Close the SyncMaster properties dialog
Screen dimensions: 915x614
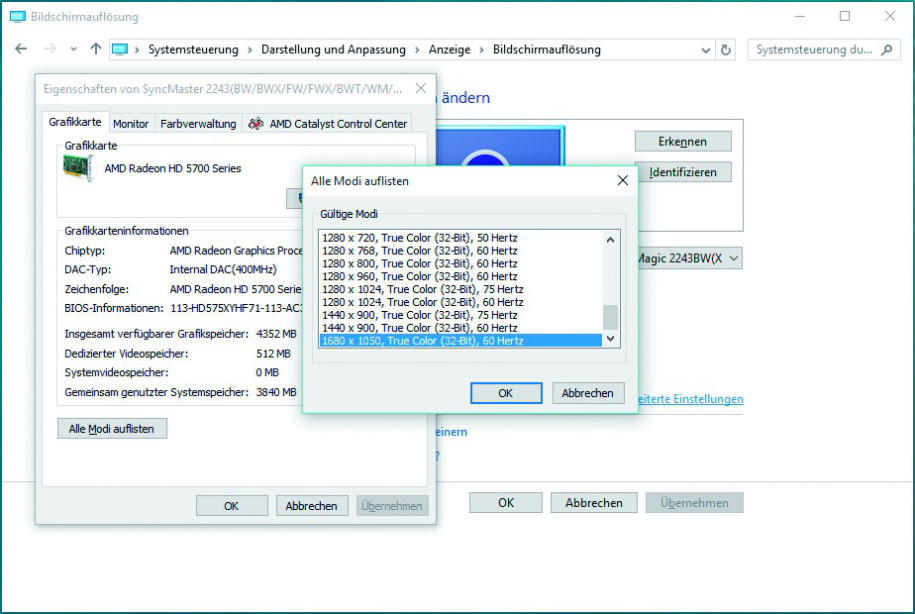(420, 89)
